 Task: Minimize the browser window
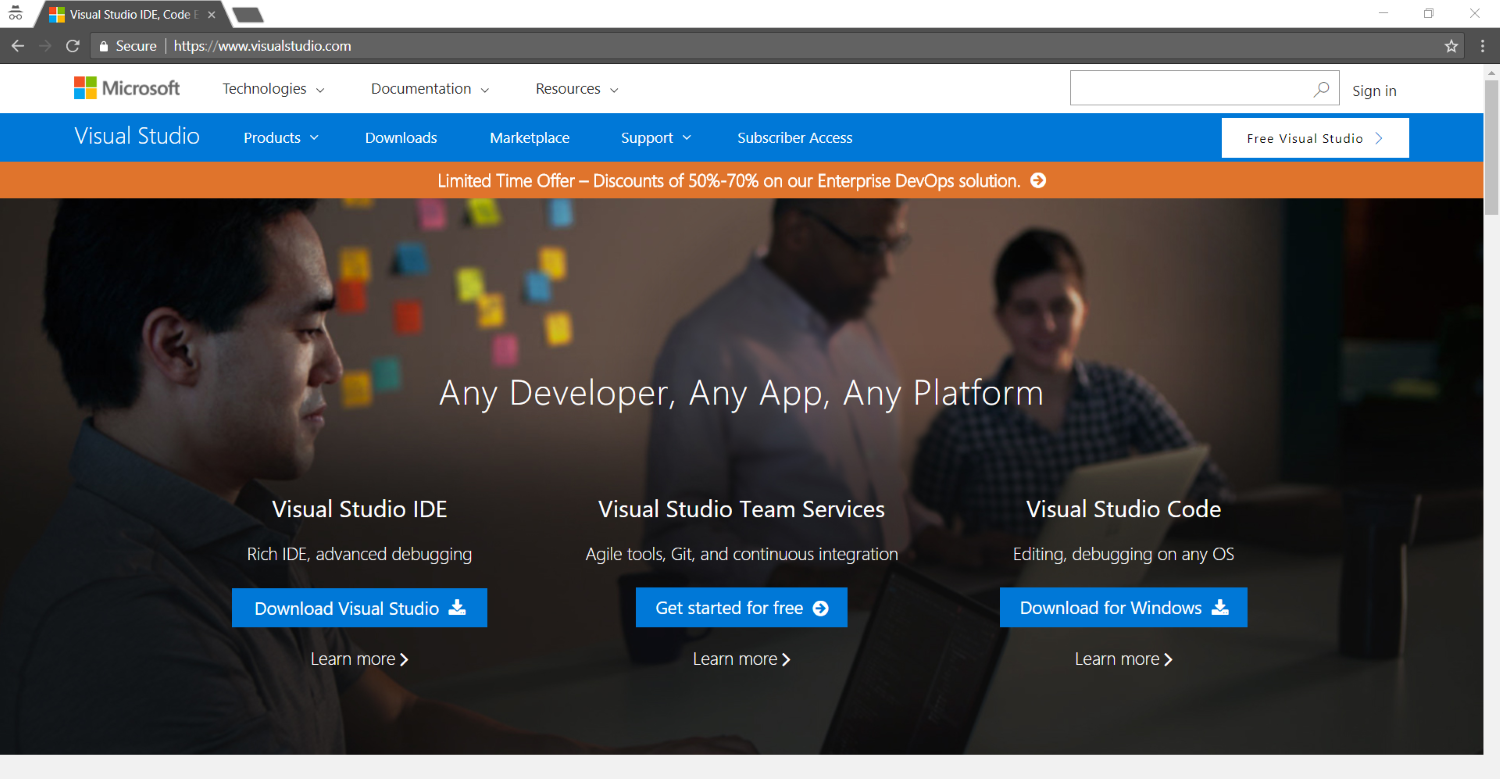coord(1384,13)
